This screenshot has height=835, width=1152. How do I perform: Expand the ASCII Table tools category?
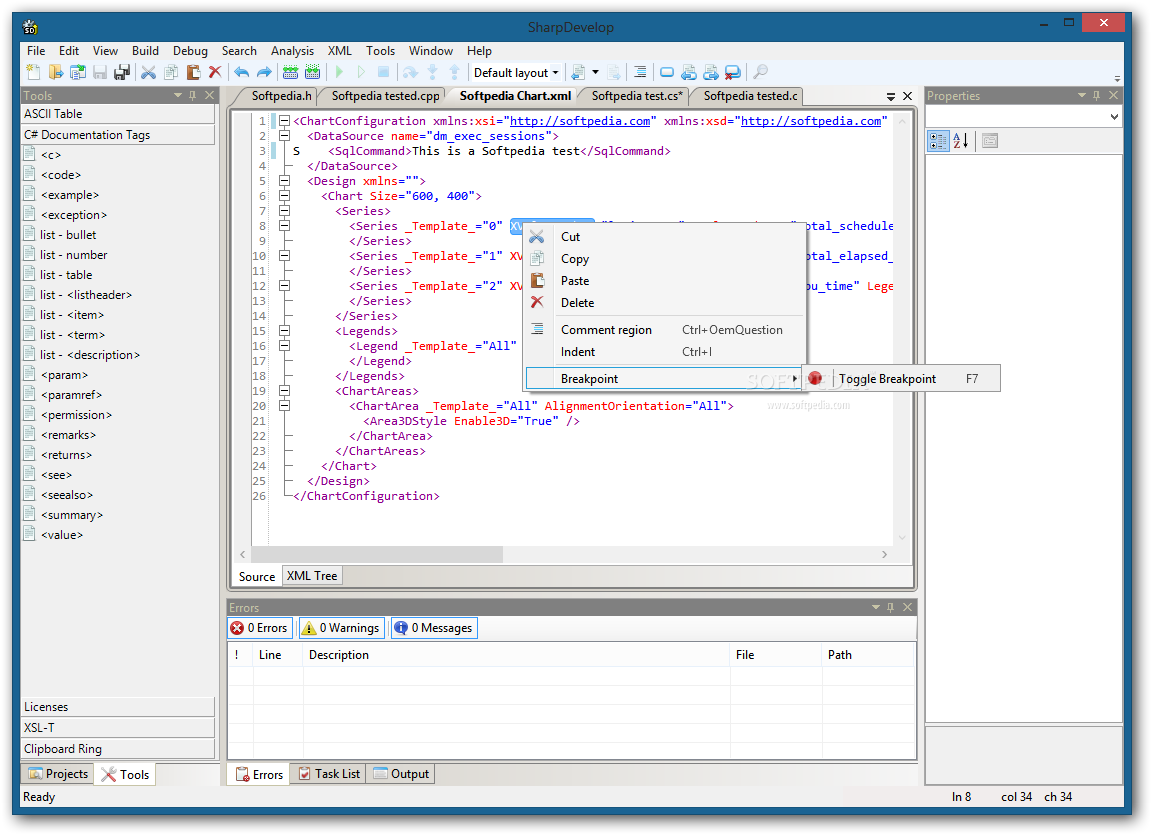click(118, 114)
